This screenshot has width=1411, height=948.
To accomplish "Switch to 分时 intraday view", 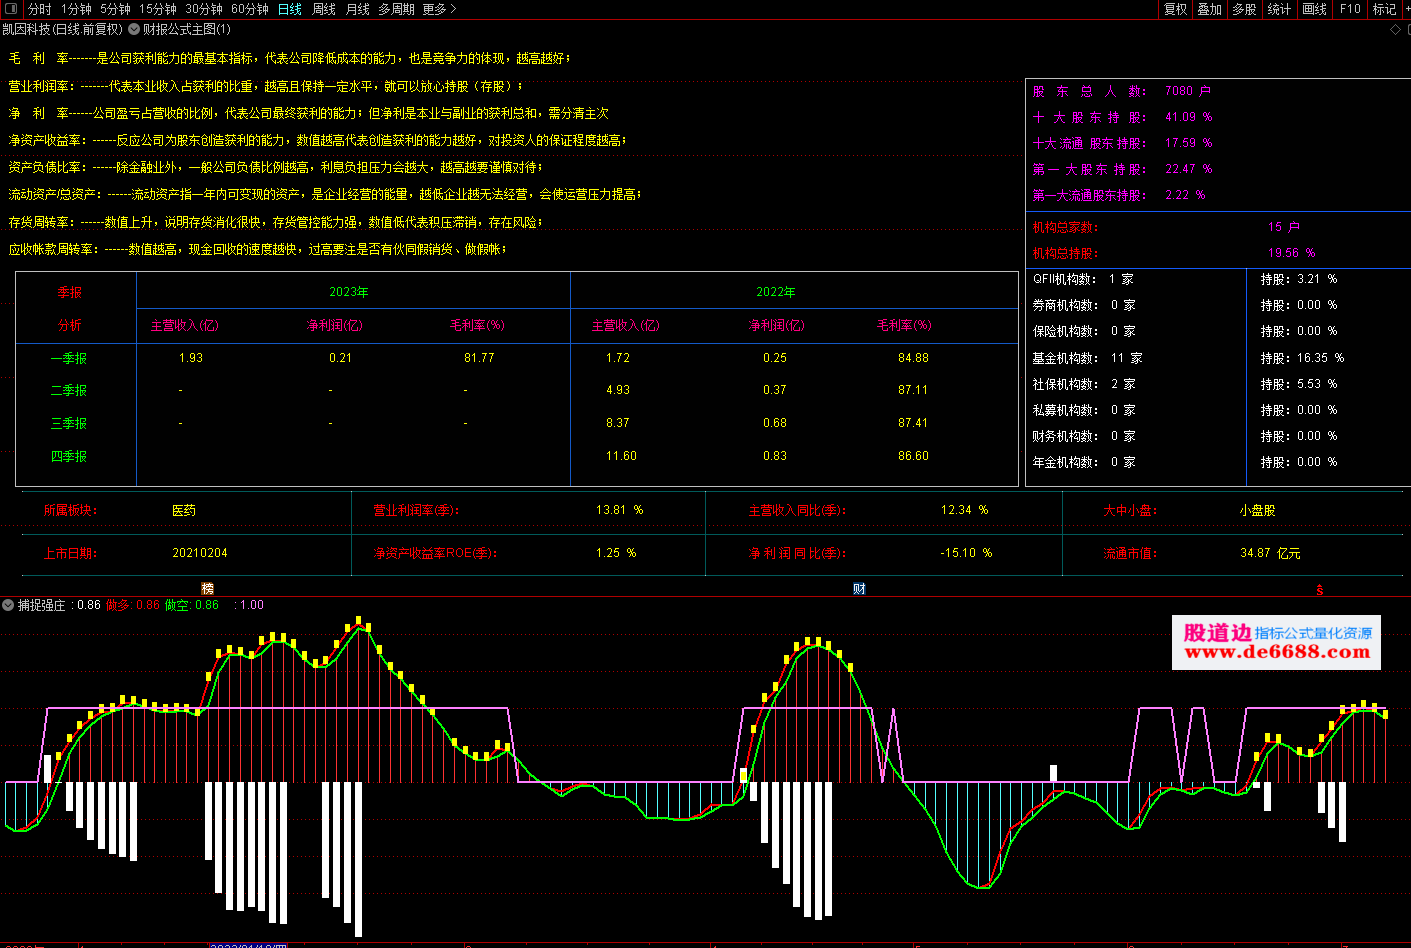I will (39, 9).
